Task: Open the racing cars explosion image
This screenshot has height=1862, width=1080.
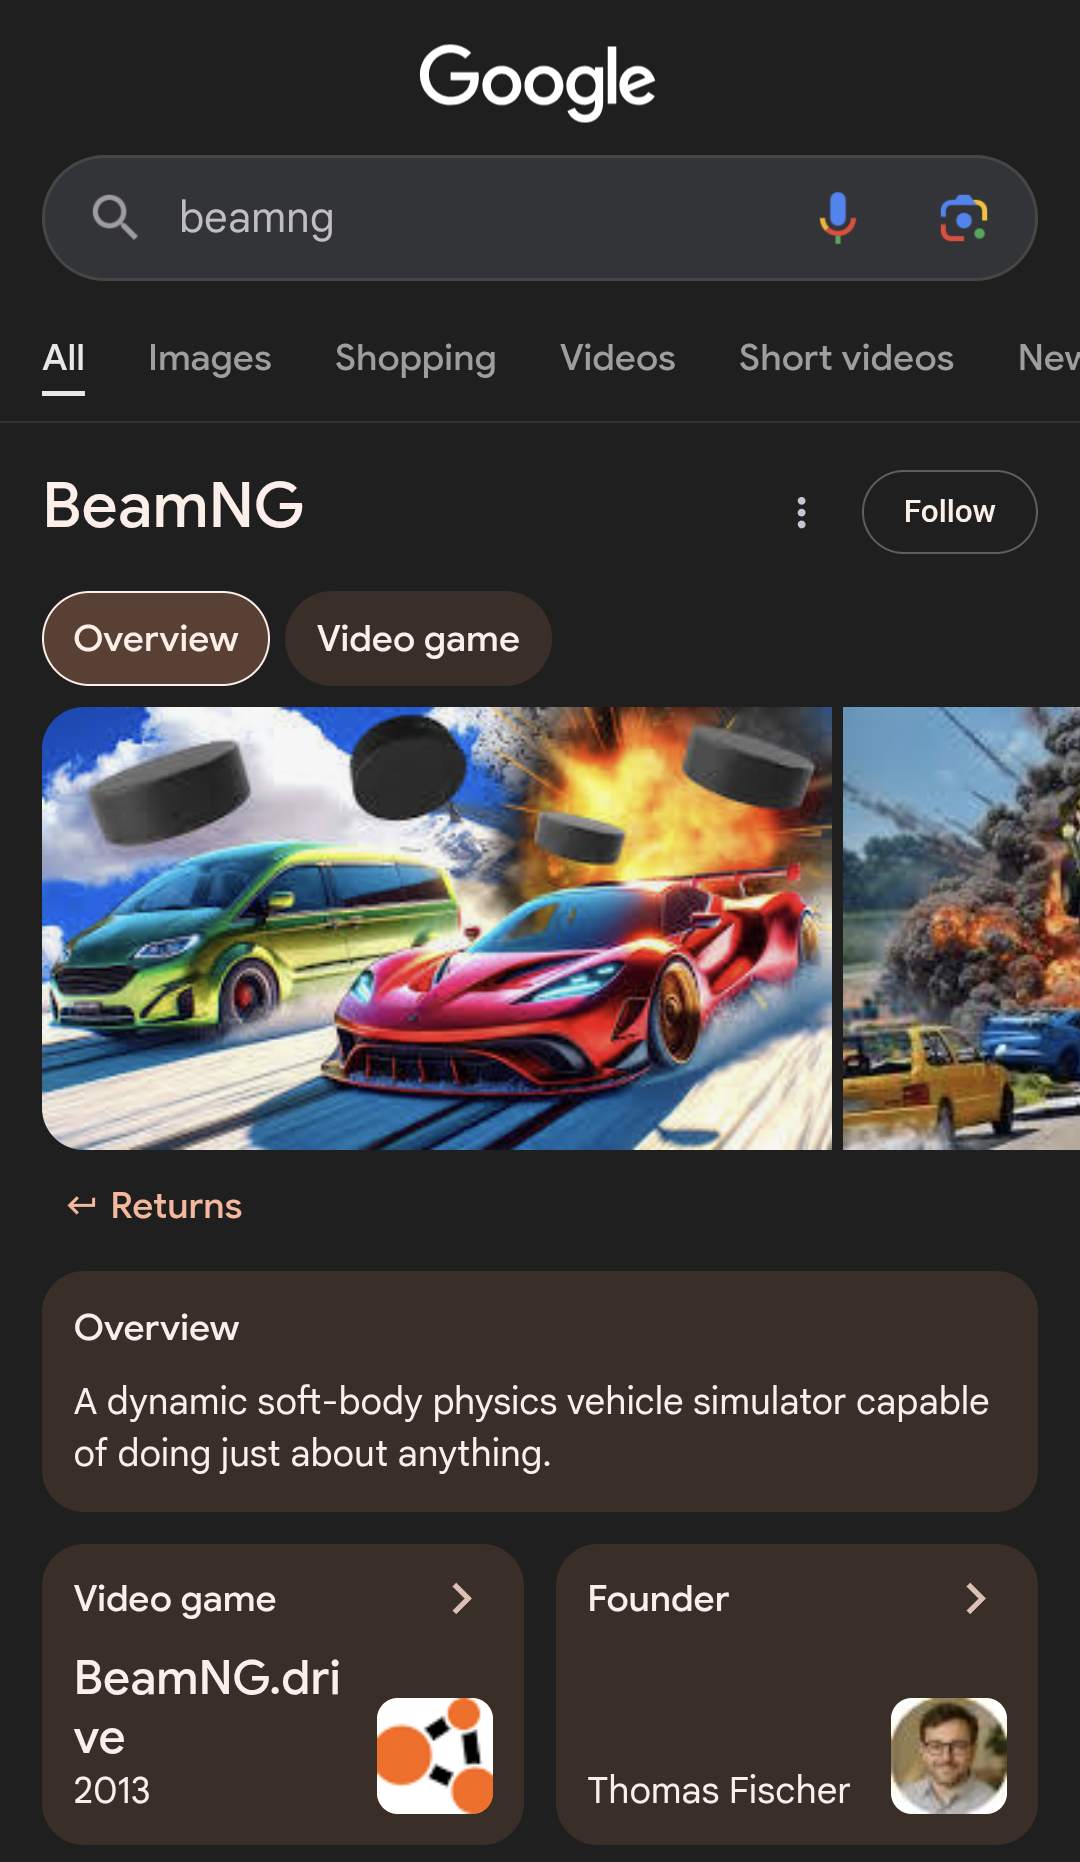Action: pos(437,928)
